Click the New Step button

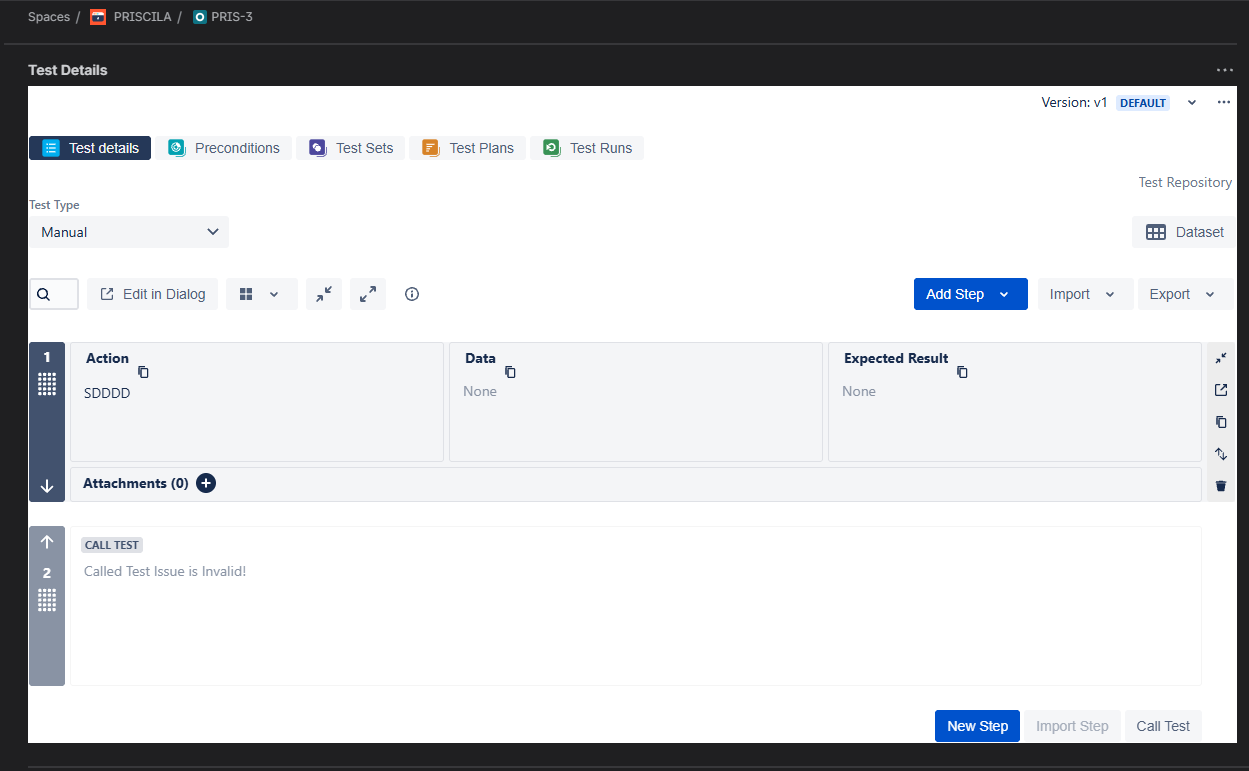pyautogui.click(x=977, y=726)
